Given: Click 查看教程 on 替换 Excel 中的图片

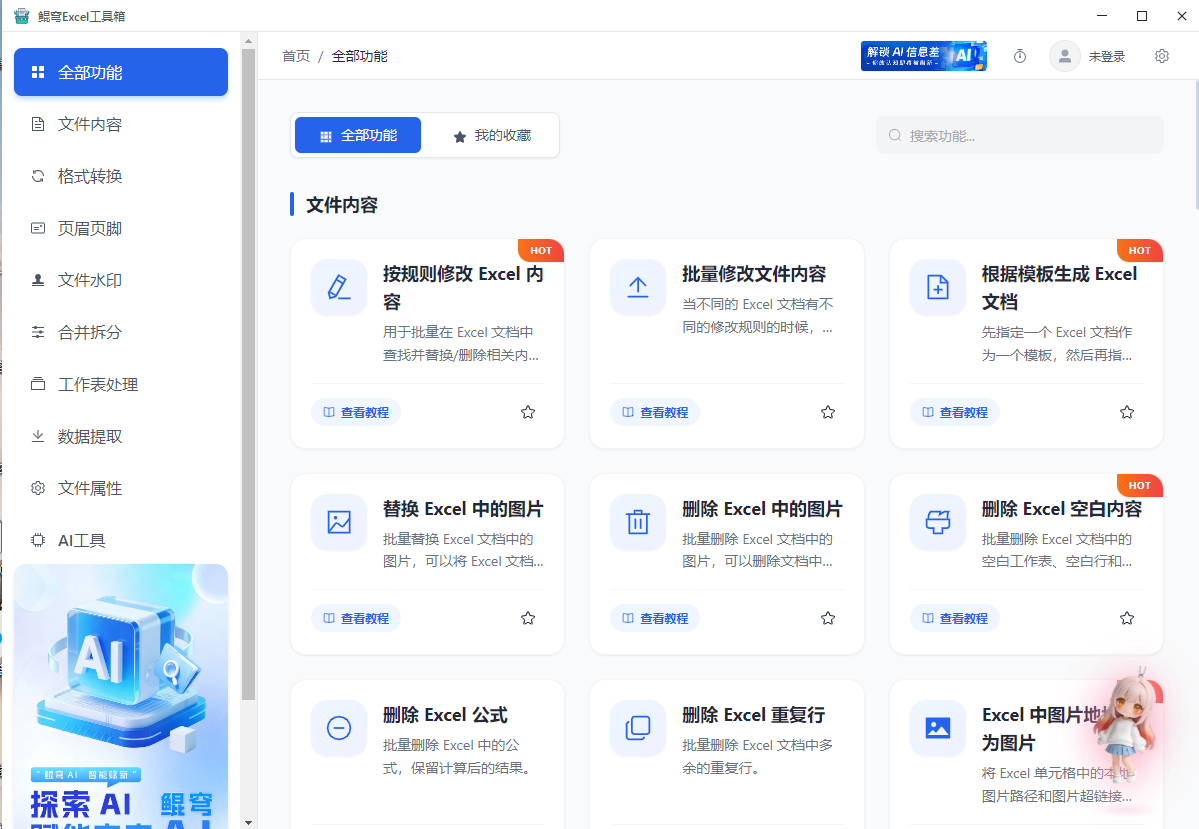Looking at the screenshot, I should pyautogui.click(x=356, y=617).
